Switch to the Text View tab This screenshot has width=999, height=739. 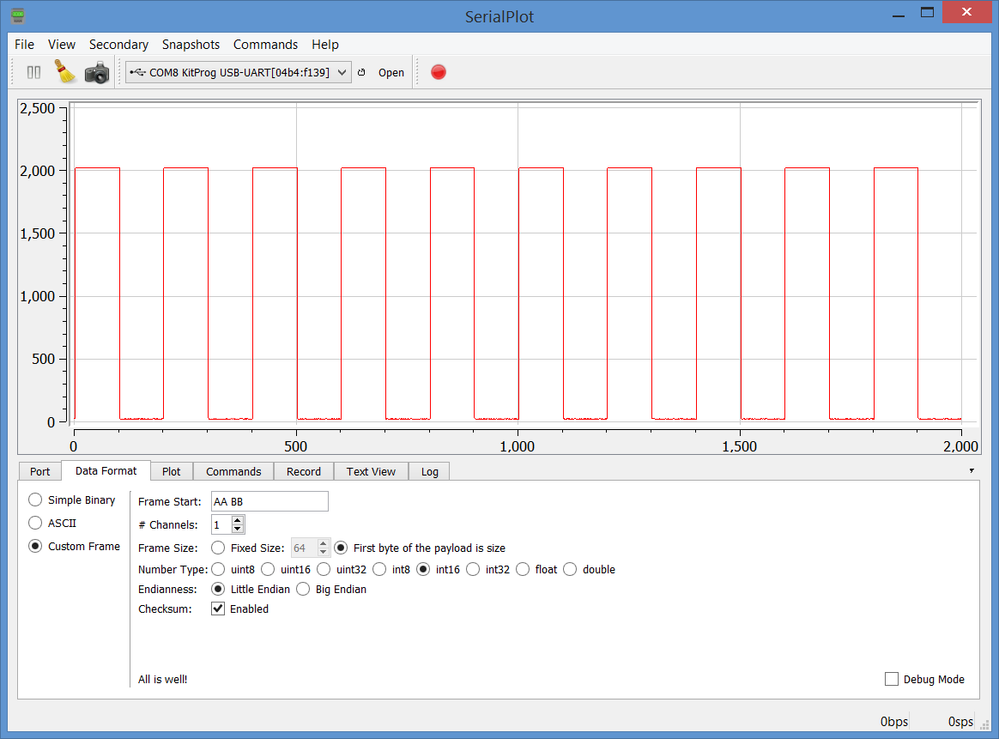point(370,471)
